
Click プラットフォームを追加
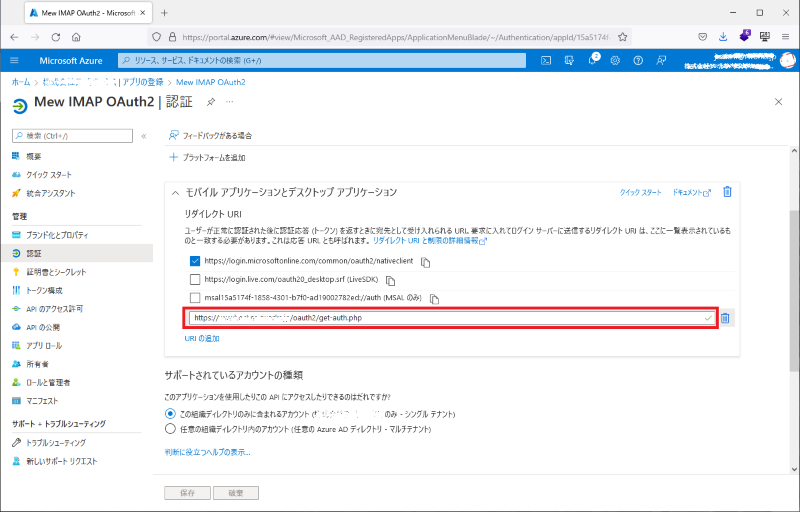click(207, 158)
